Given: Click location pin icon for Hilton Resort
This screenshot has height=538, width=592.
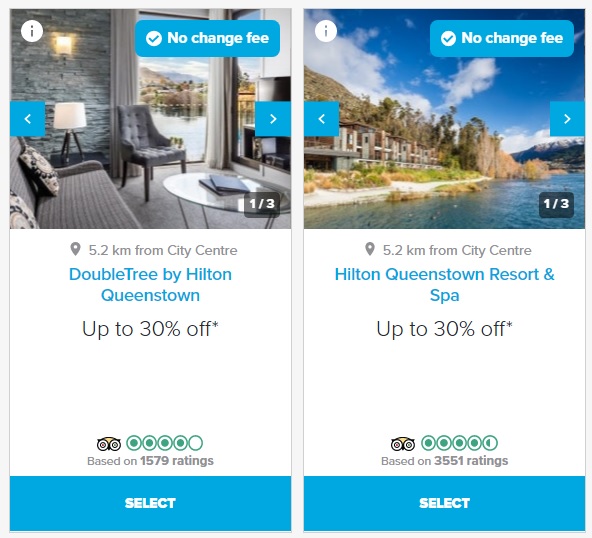Looking at the screenshot, I should click(370, 249).
